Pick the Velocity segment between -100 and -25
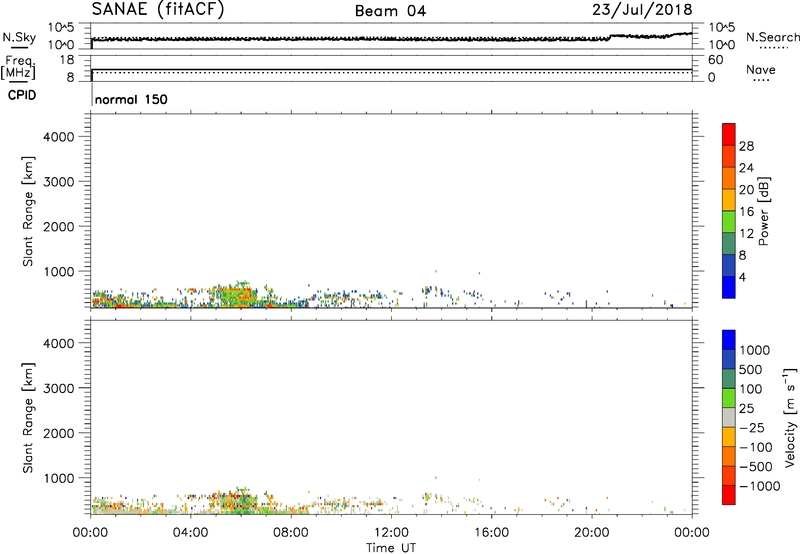 click(729, 437)
